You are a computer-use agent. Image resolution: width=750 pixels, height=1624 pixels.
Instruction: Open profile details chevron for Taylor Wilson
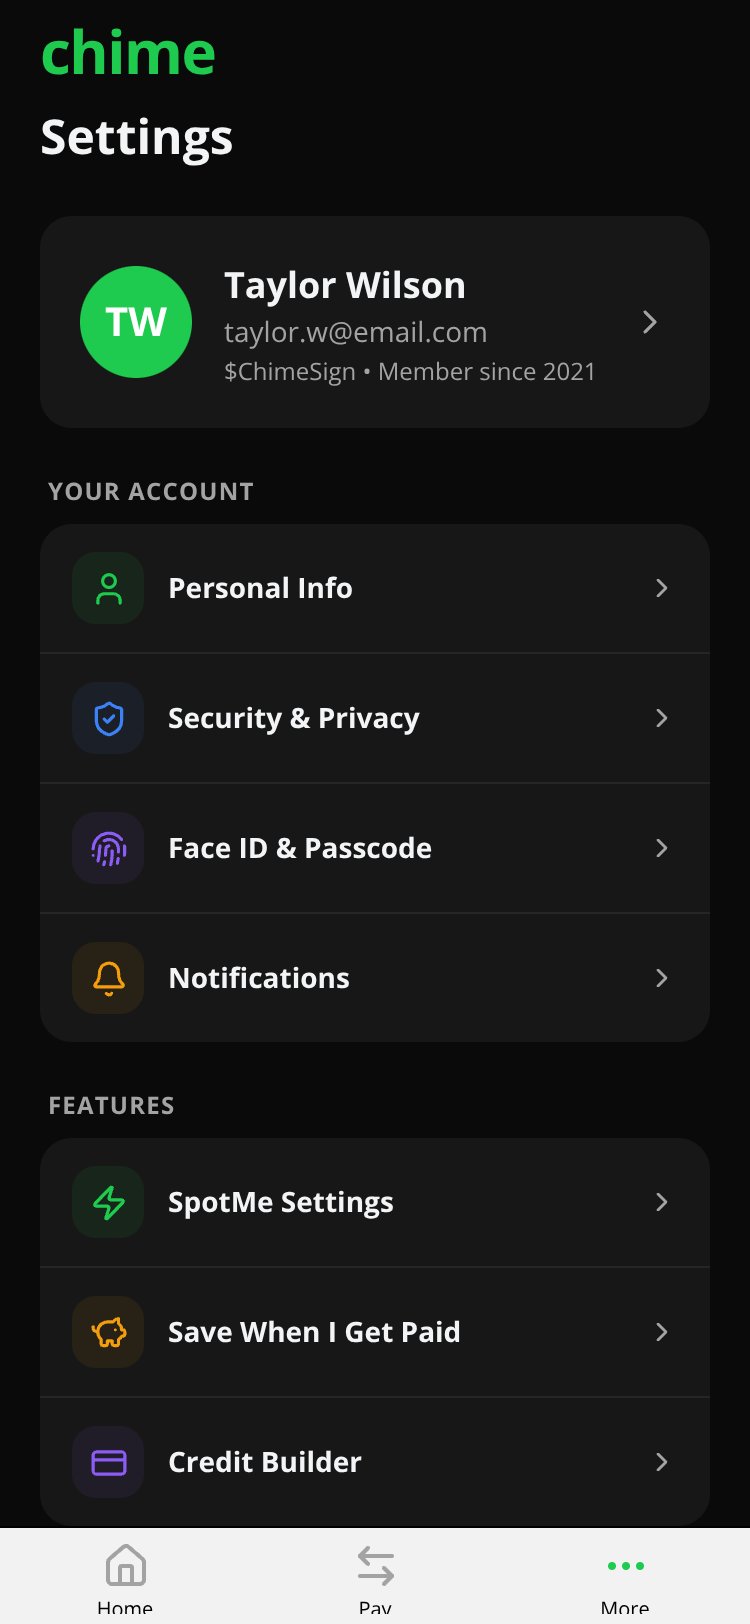pos(650,322)
